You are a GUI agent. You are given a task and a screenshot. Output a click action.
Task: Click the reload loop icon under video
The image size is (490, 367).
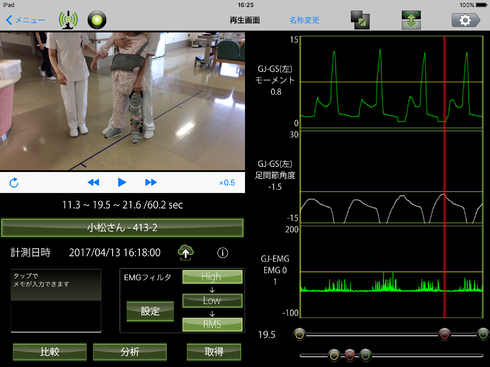14,183
